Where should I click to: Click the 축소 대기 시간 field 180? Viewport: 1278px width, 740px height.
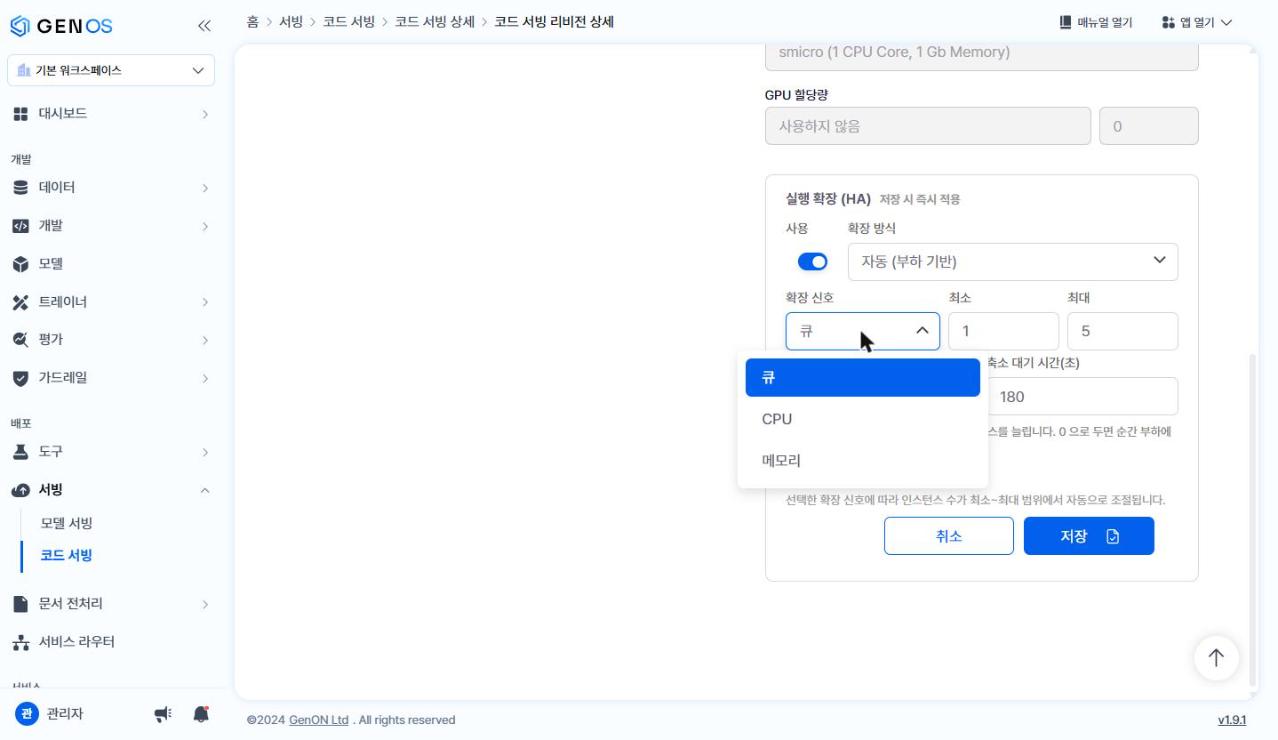click(1083, 396)
